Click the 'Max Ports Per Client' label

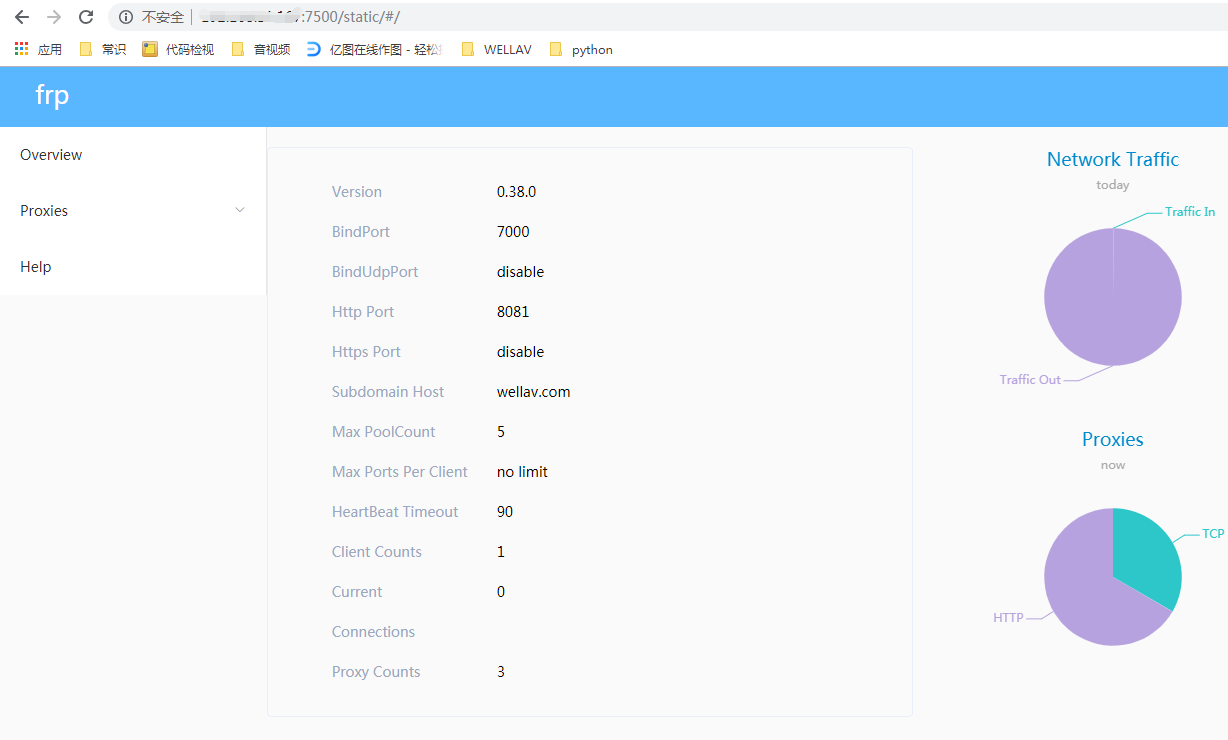coord(400,472)
